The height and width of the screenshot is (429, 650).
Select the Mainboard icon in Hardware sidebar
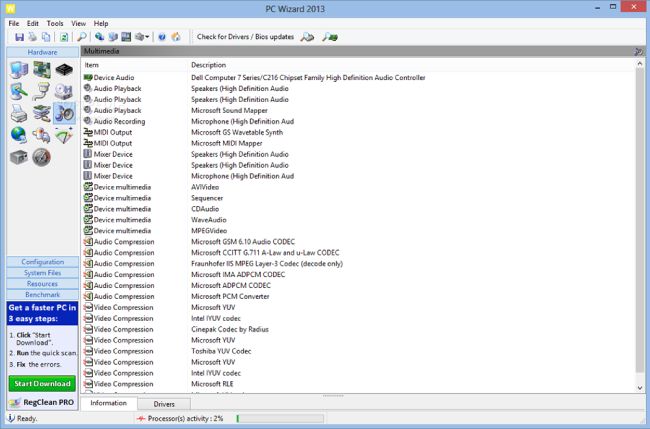42,70
